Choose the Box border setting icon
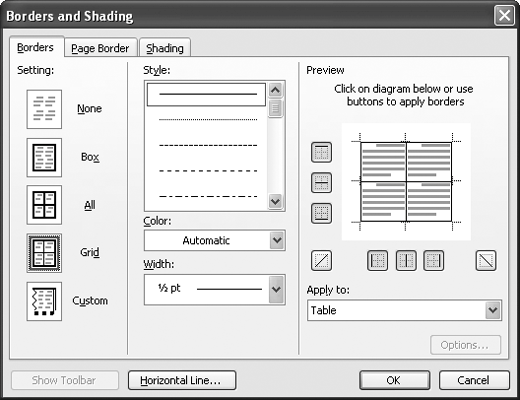The height and width of the screenshot is (400, 520). [44, 157]
